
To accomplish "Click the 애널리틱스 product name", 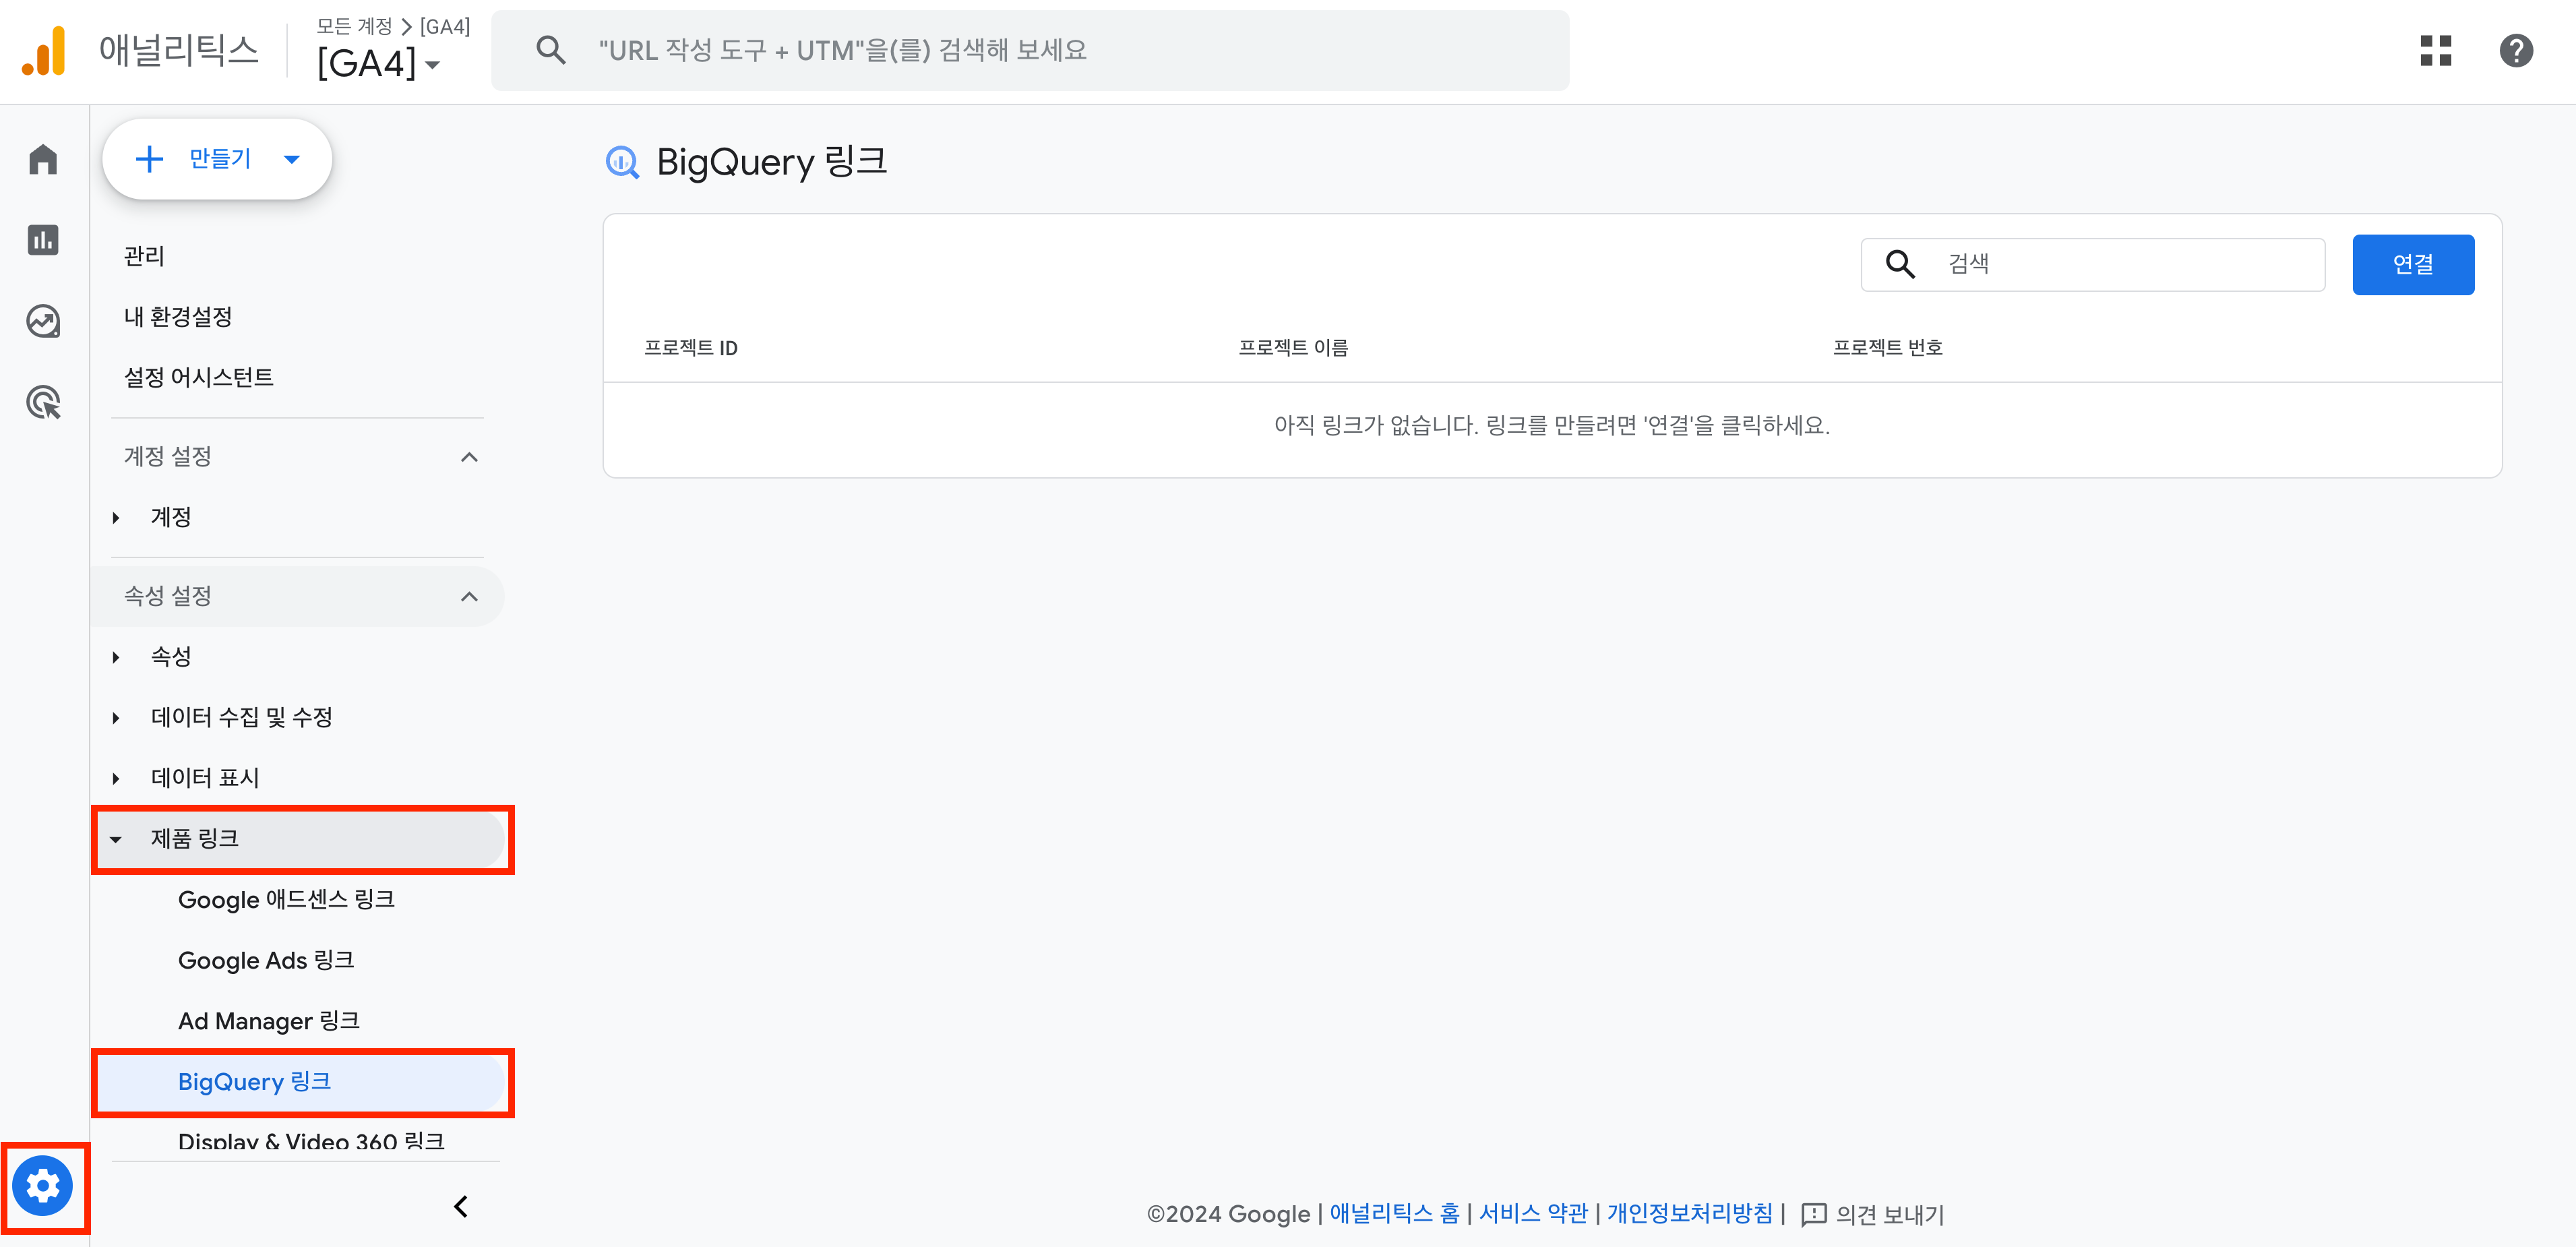I will point(179,50).
